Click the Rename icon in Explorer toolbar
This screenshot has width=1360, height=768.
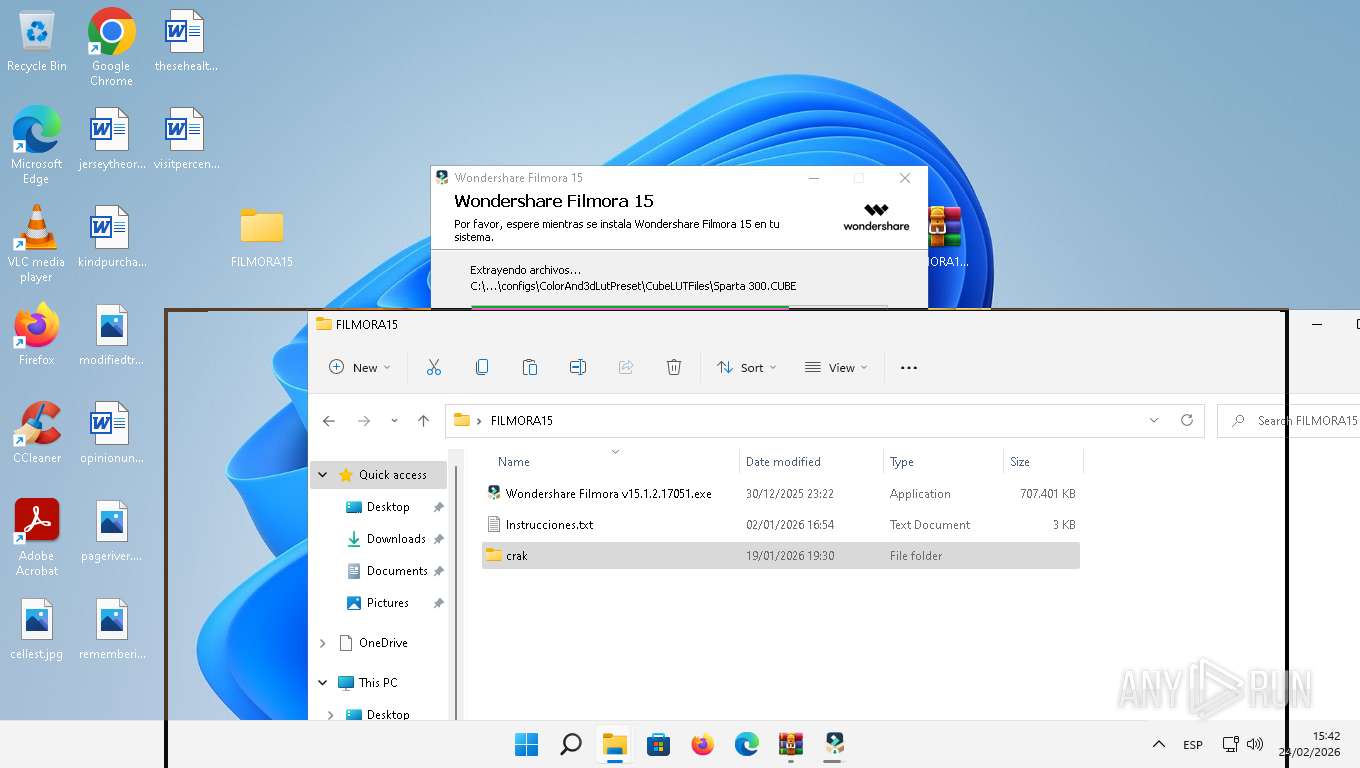pos(578,367)
